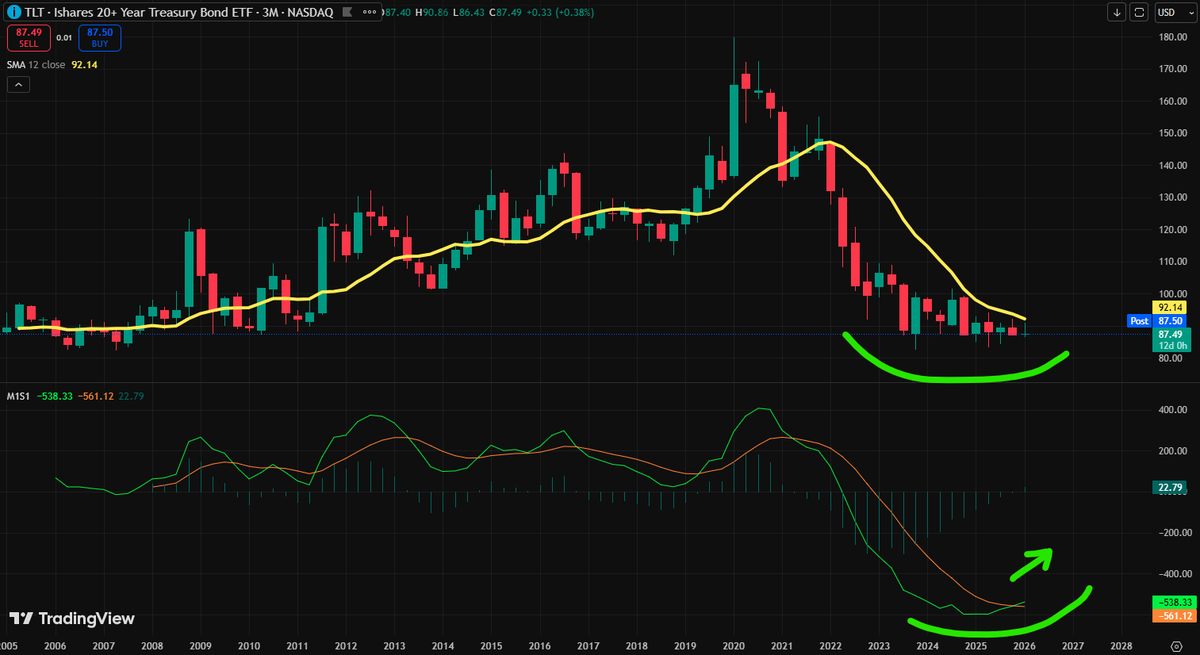
Task: Click the down-arrow button beside the fullscreen icon
Action: [x=1117, y=12]
